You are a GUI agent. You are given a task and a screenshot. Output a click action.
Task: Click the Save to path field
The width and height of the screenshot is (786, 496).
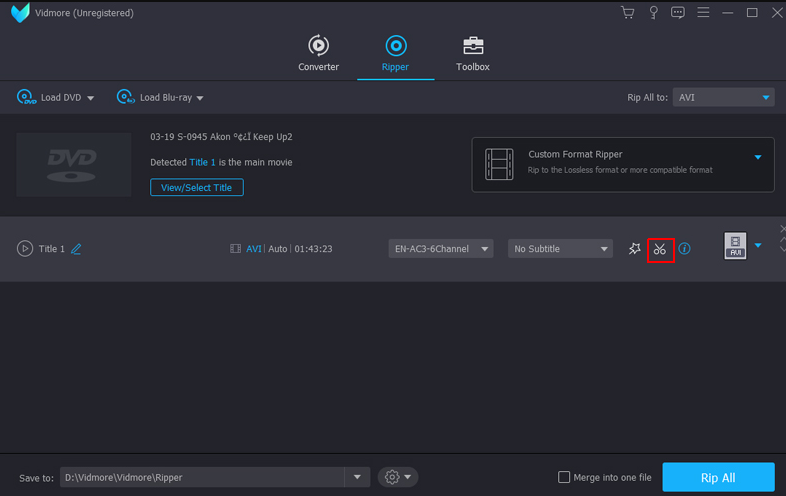tap(202, 477)
